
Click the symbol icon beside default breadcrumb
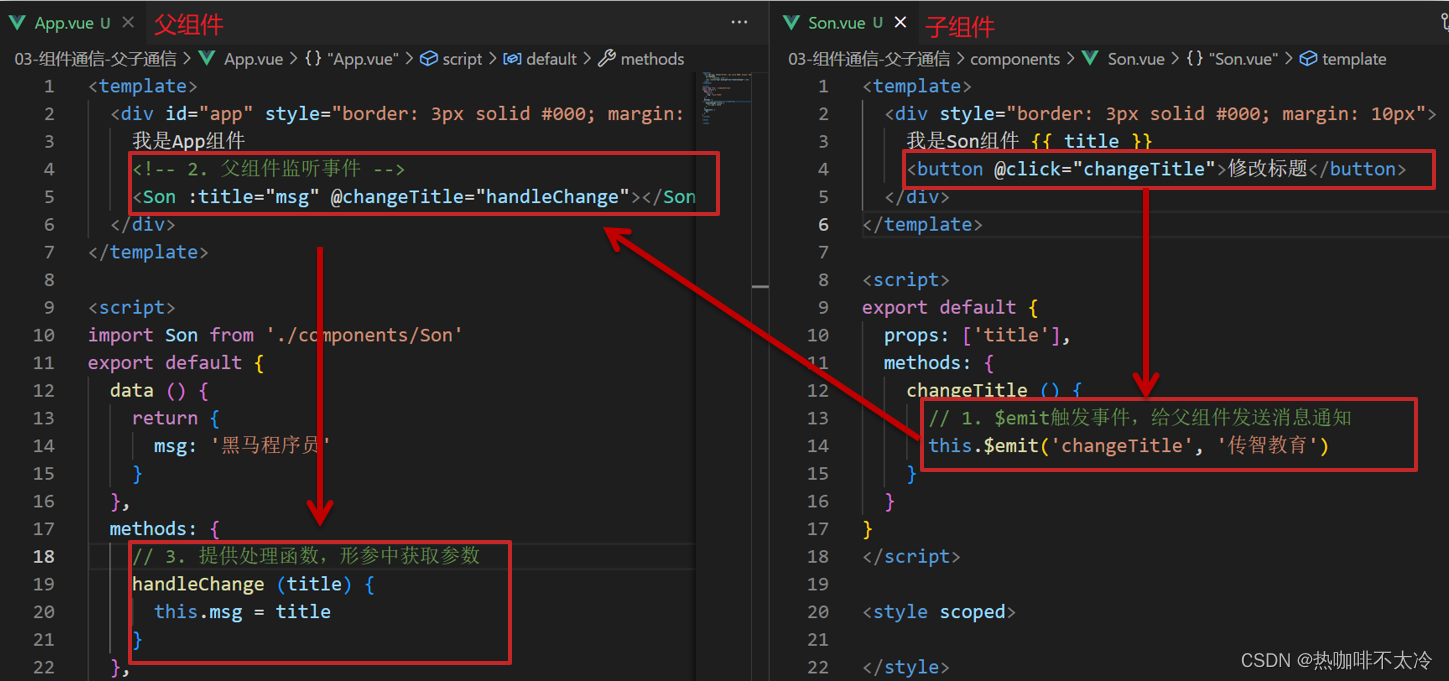(x=512, y=59)
